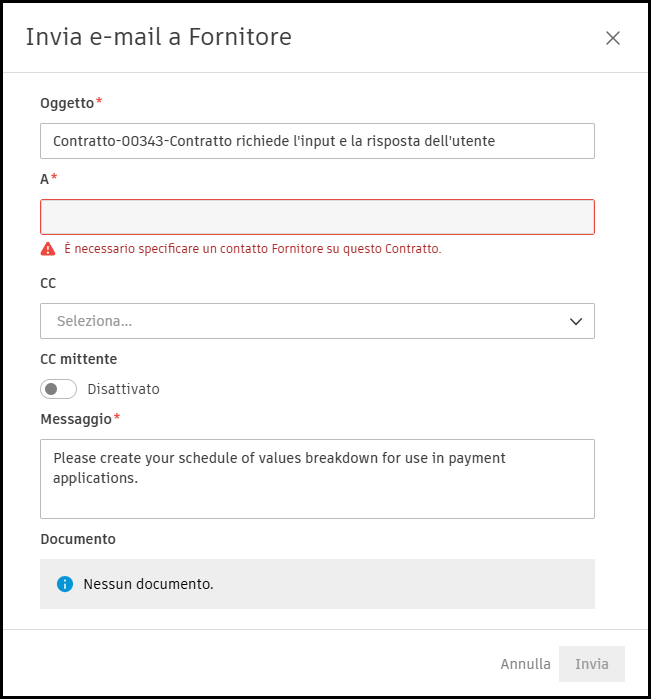
Task: Click the red warning triangle icon
Action: point(48,248)
